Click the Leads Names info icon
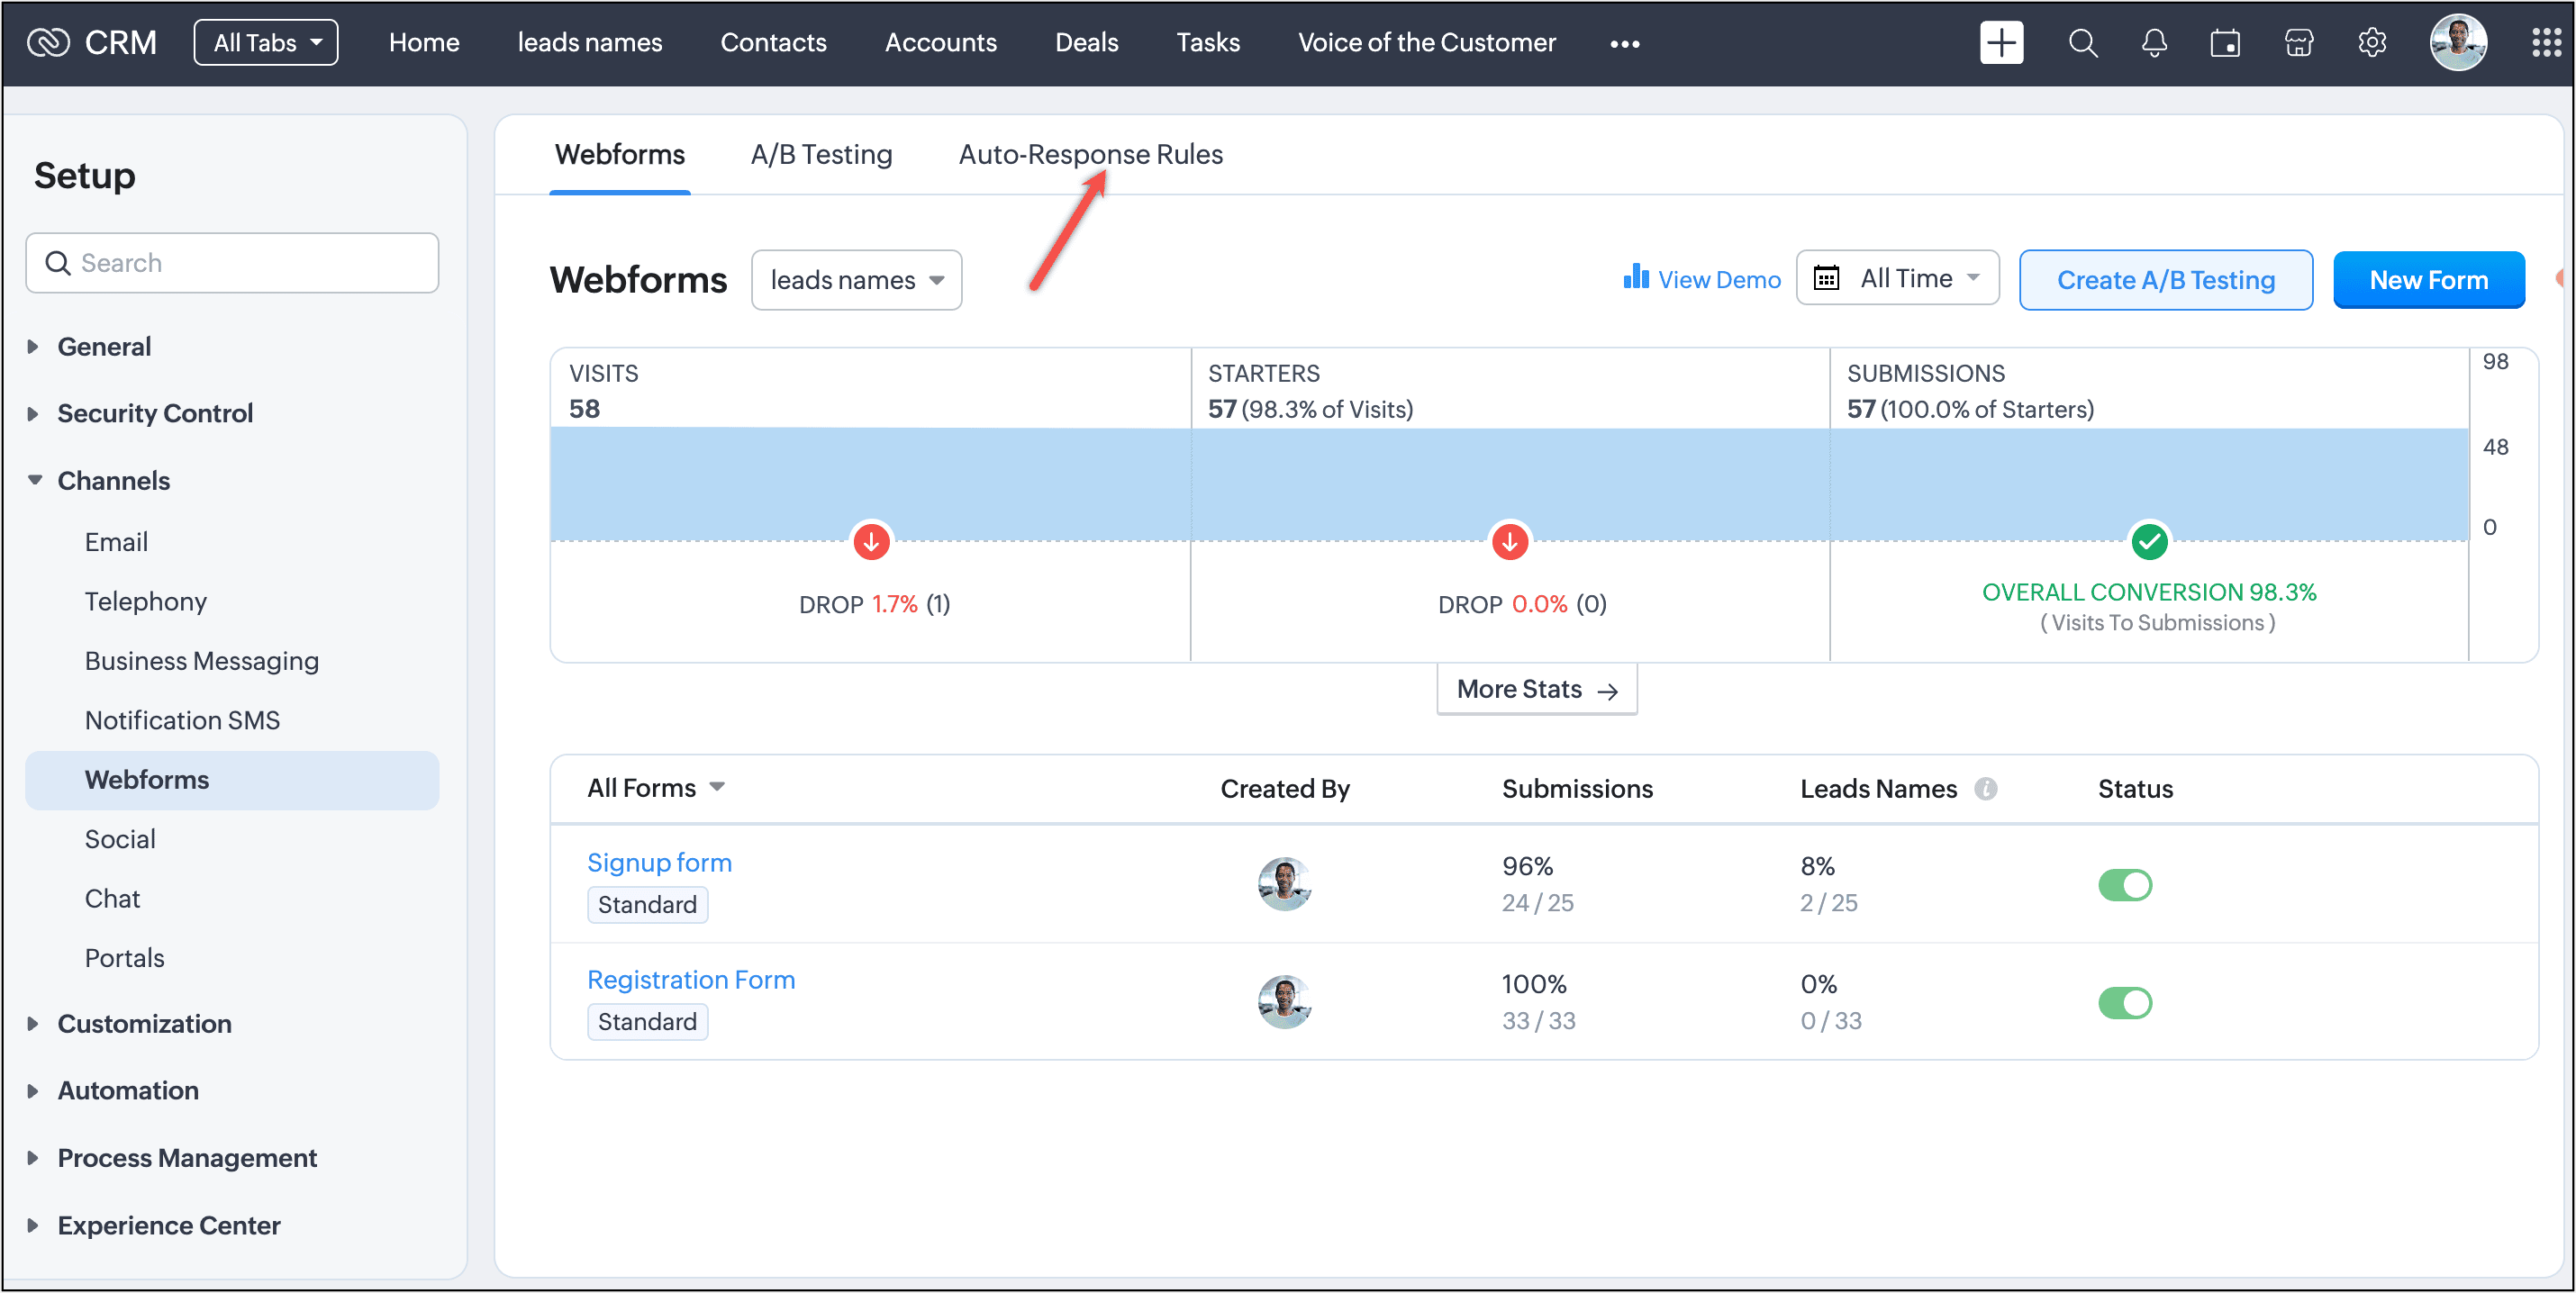2576x1293 pixels. click(x=1985, y=789)
